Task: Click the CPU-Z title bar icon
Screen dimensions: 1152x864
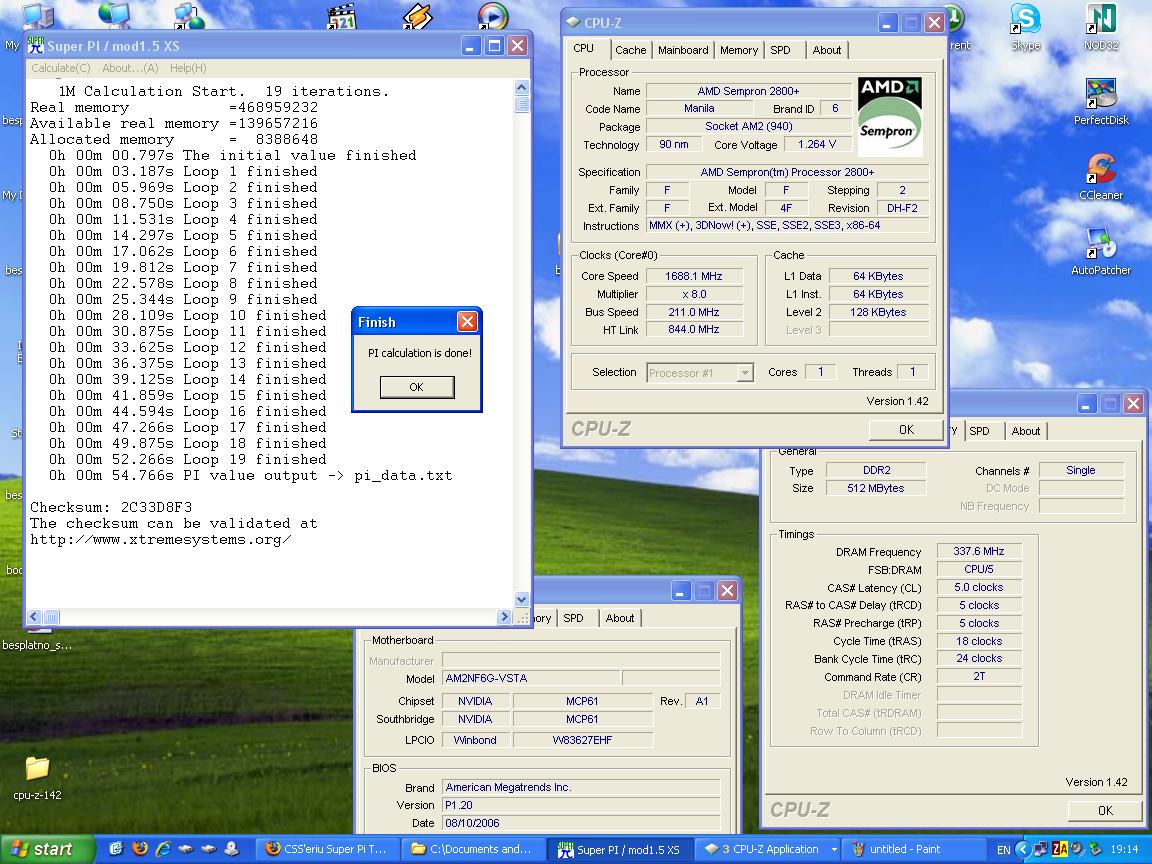Action: click(x=574, y=23)
